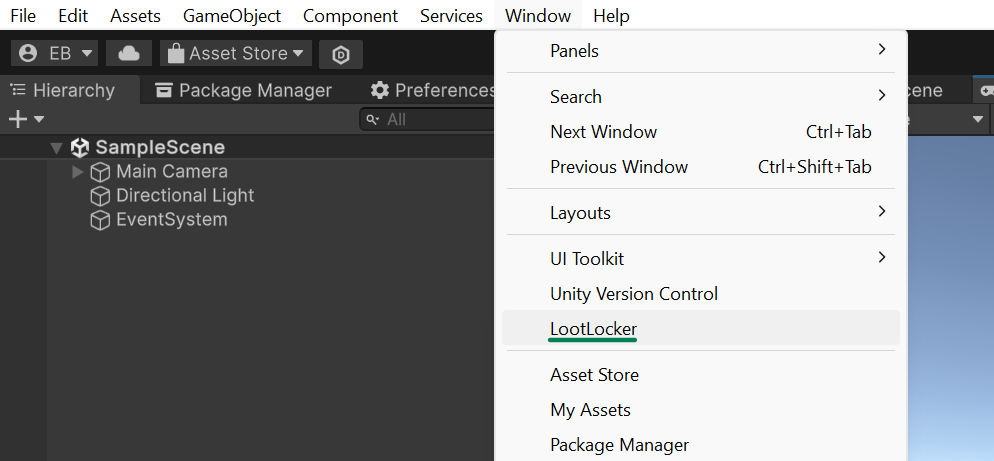
Task: Open the EB account dropdown
Action: (57, 53)
